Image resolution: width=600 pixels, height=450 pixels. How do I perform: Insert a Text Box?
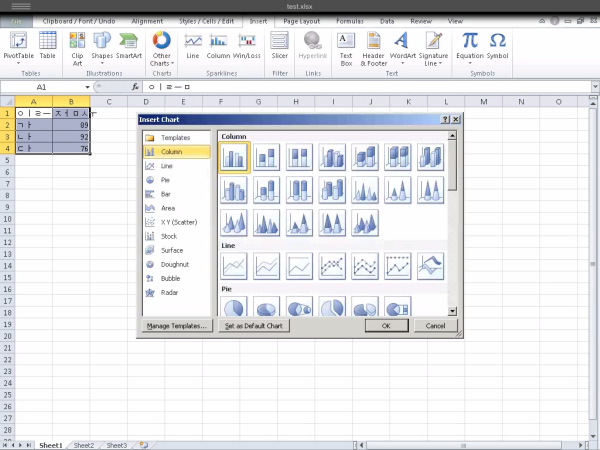coord(346,49)
